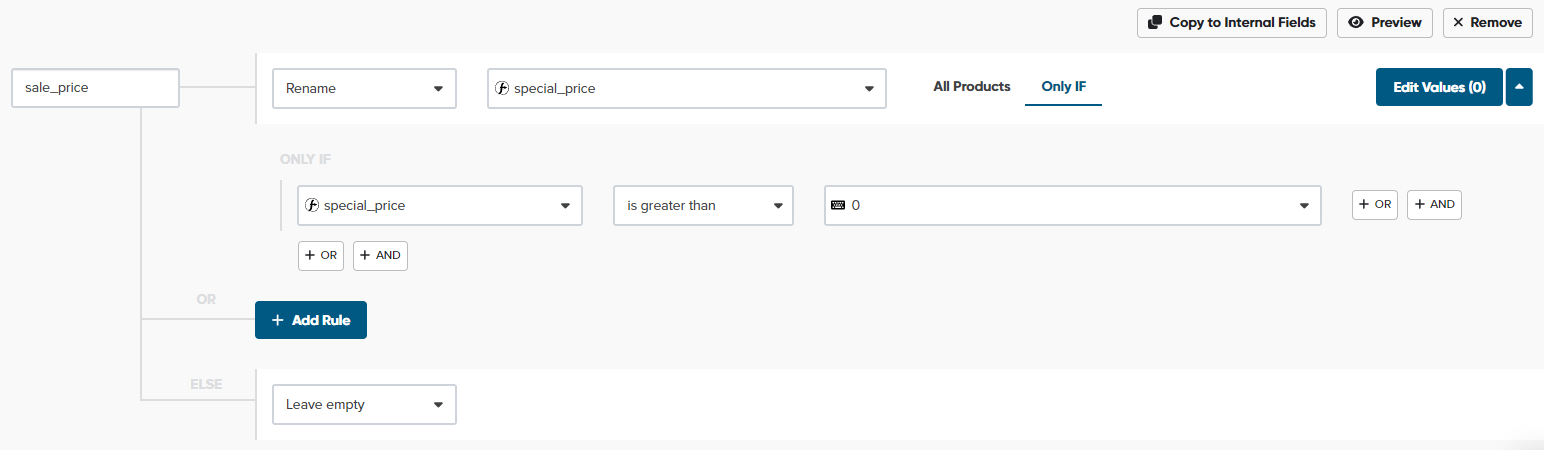This screenshot has width=1544, height=450.
Task: Click the sale_price field name box
Action: [x=95, y=88]
